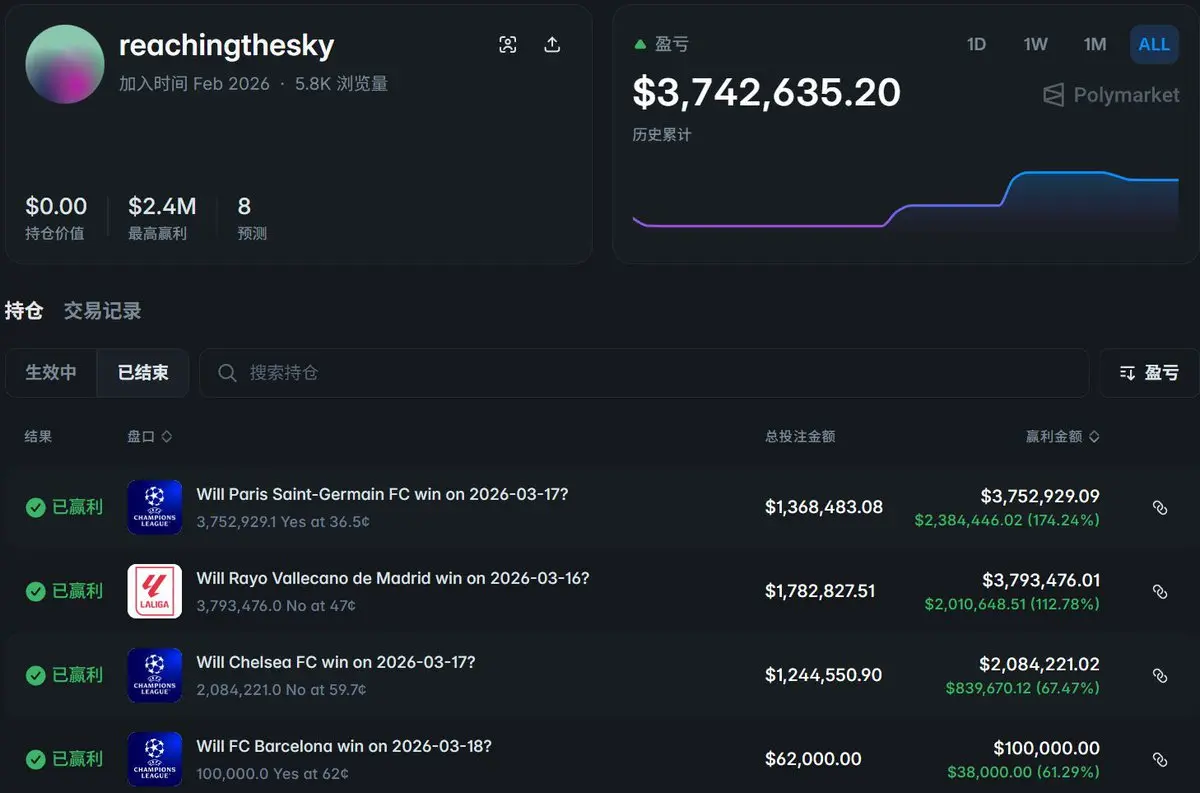The width and height of the screenshot is (1200, 793).
Task: Switch to the 交易记录 tab
Action: [103, 310]
